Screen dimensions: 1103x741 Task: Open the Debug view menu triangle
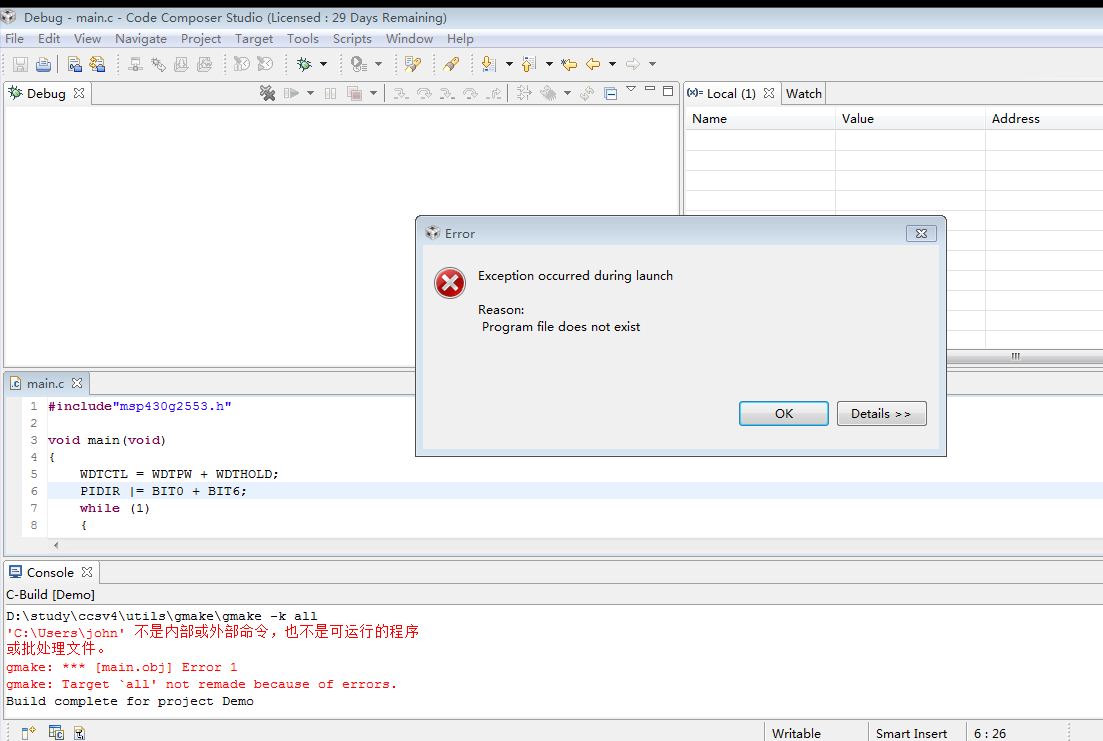click(631, 89)
